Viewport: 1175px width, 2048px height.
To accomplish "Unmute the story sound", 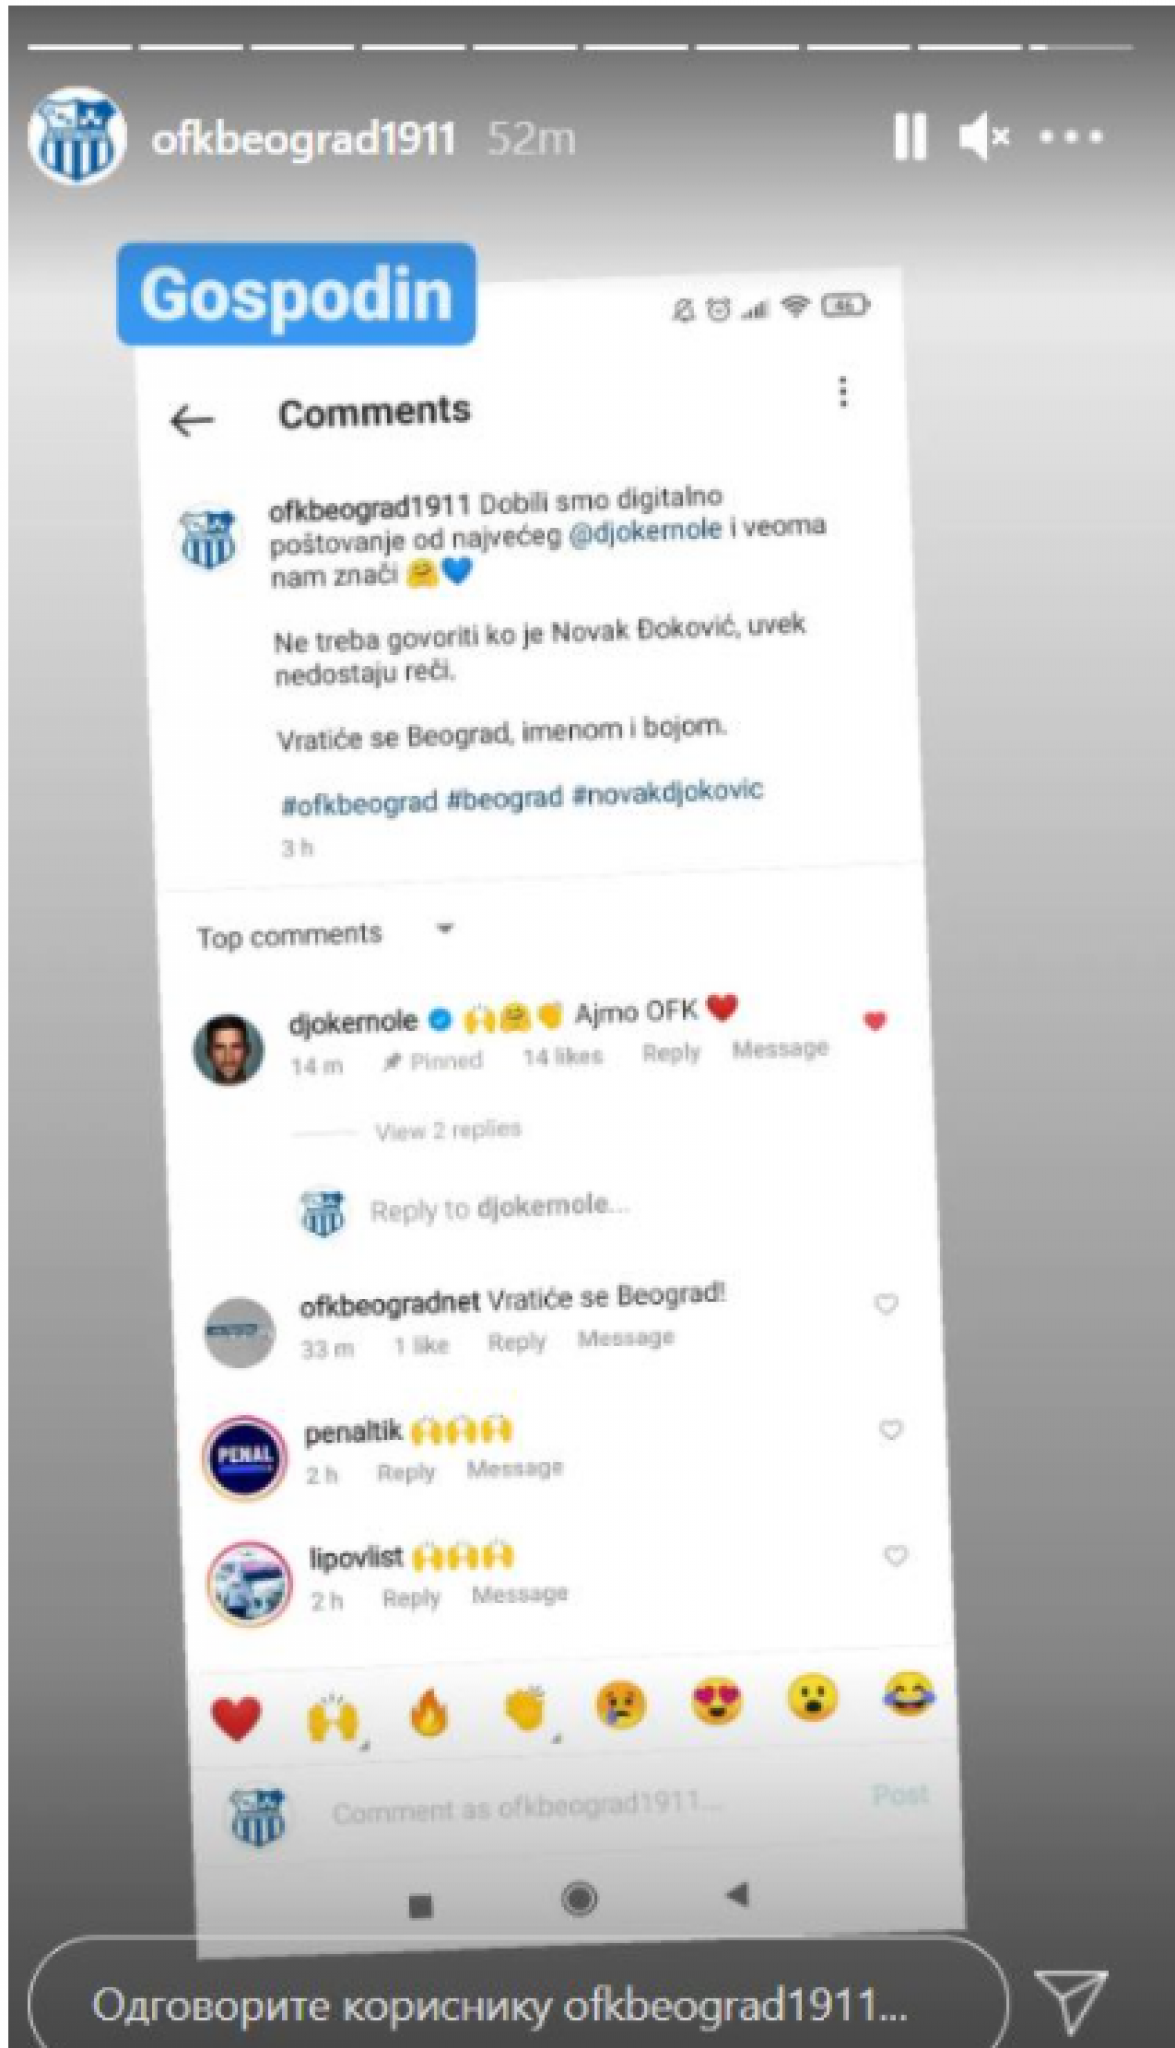I will point(984,136).
